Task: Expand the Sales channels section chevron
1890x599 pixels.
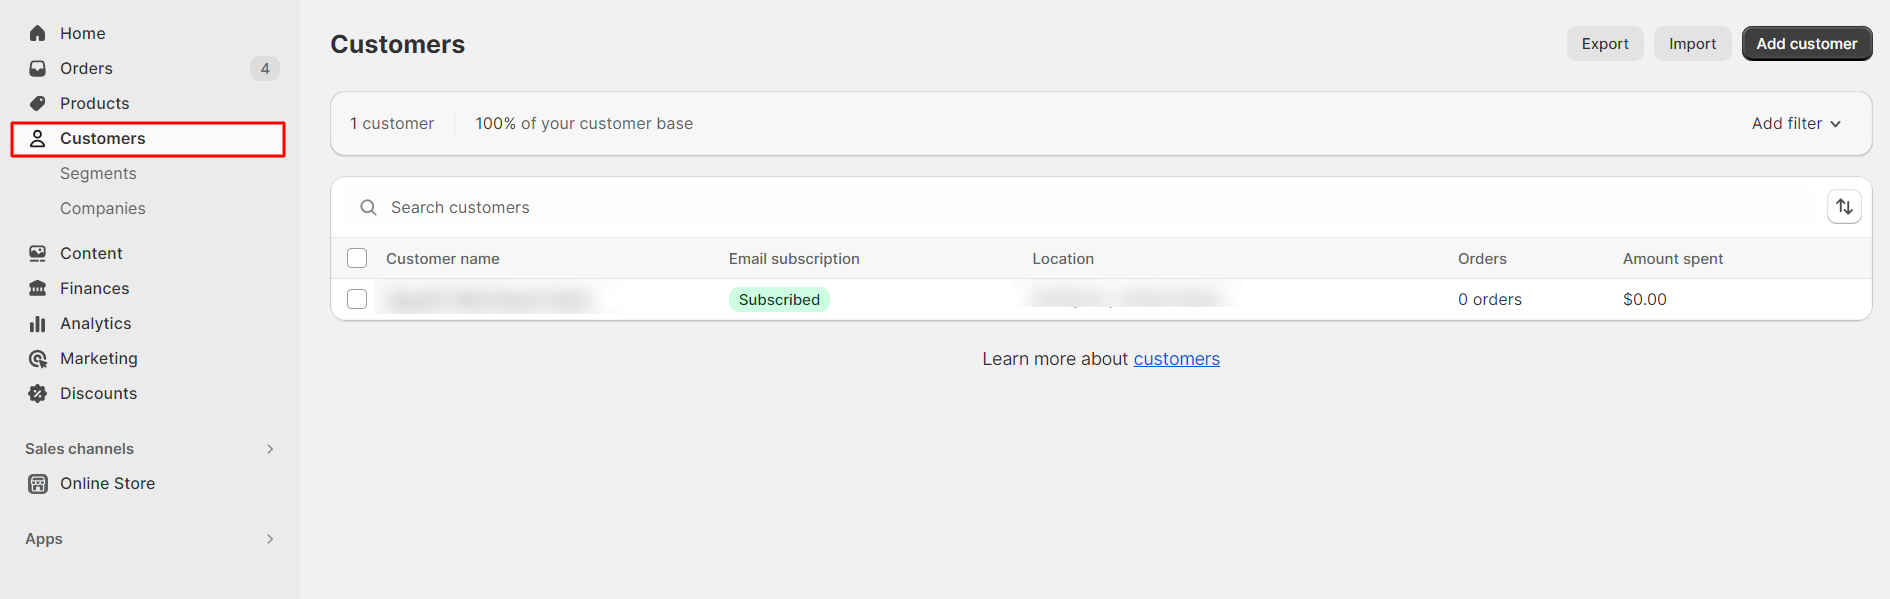Action: click(270, 449)
